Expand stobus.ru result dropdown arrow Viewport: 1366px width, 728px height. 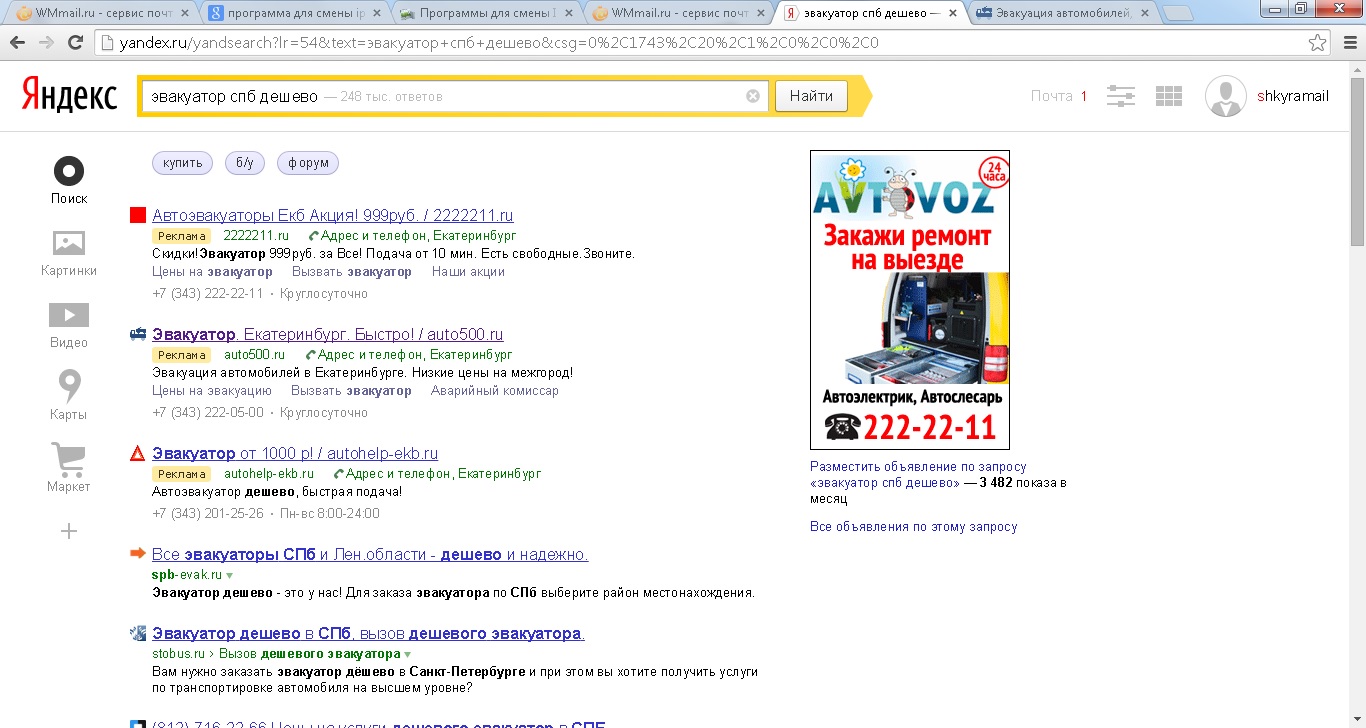(407, 654)
